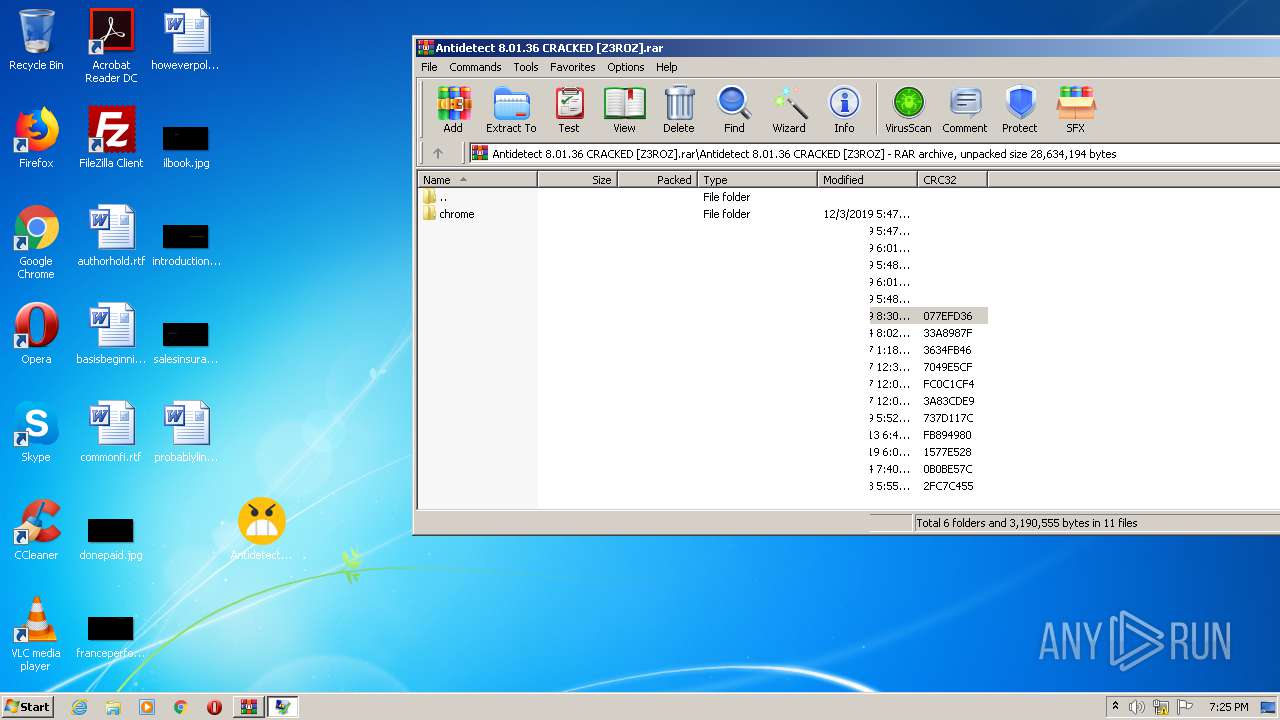The height and width of the screenshot is (720, 1280).
Task: Select the CRC value FC0C1CF4
Action: (948, 384)
